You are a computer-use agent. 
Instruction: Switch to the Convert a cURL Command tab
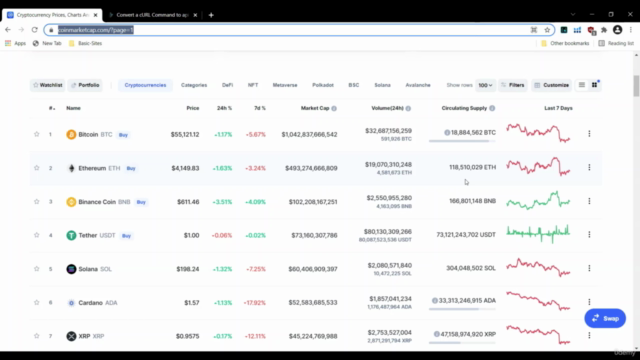pos(153,15)
